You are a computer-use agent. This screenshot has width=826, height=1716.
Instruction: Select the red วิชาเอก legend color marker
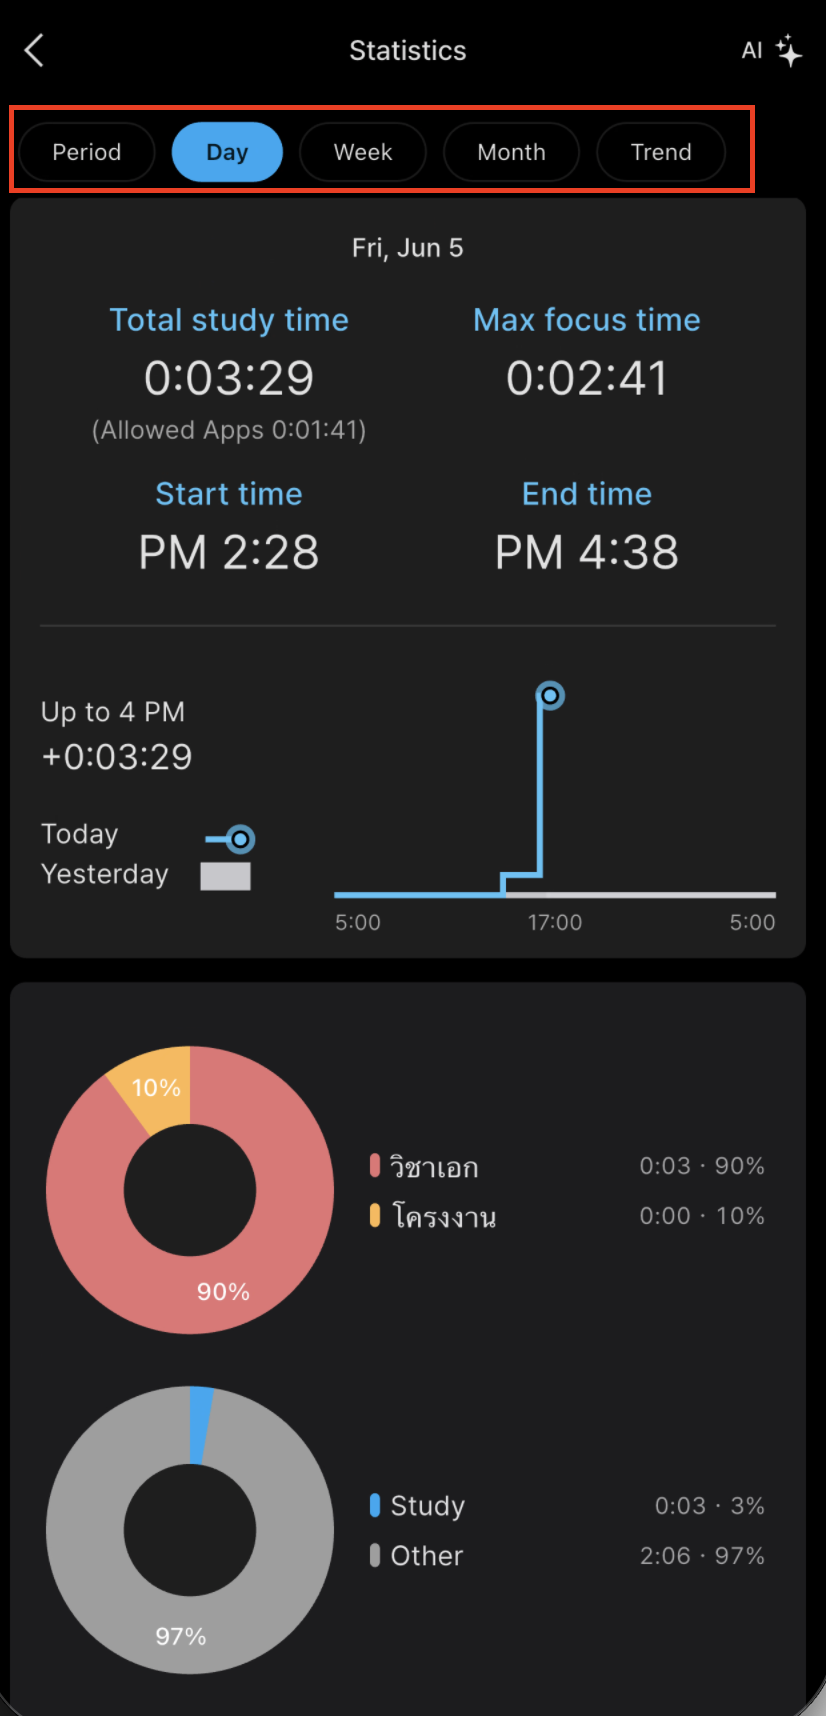pos(375,1165)
